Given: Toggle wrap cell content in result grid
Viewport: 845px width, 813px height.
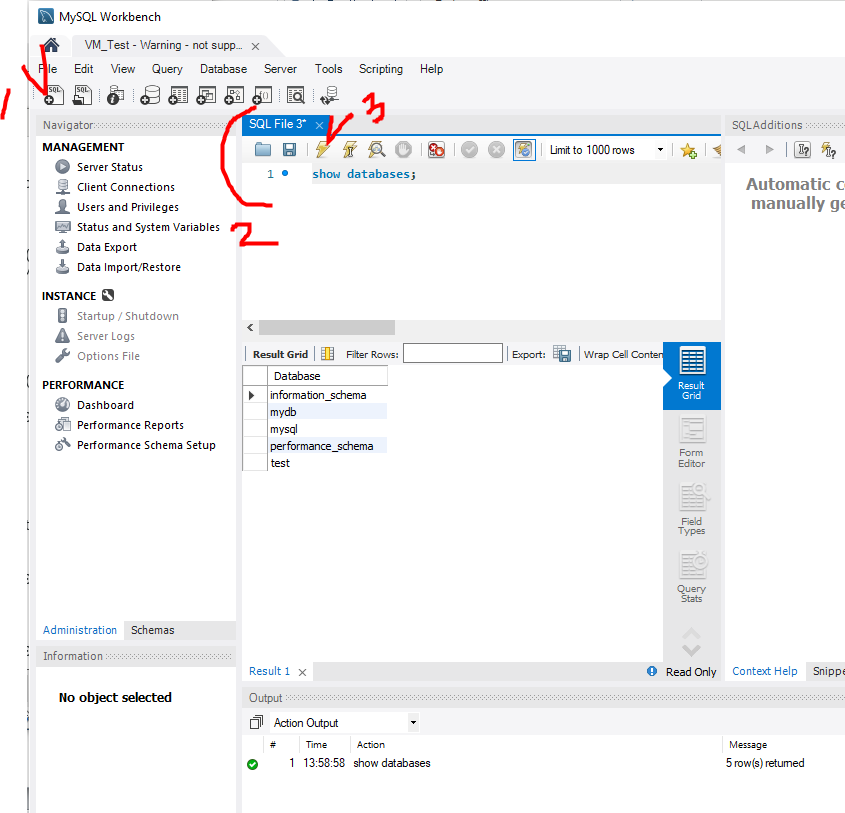Looking at the screenshot, I should tap(623, 355).
